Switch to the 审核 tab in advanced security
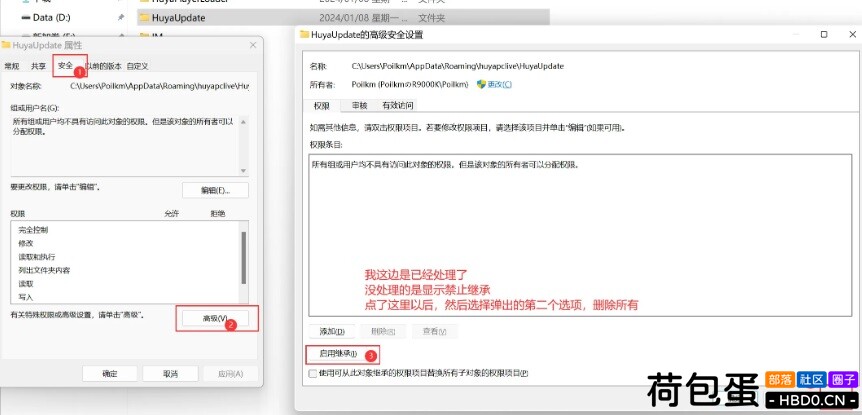 click(x=360, y=105)
